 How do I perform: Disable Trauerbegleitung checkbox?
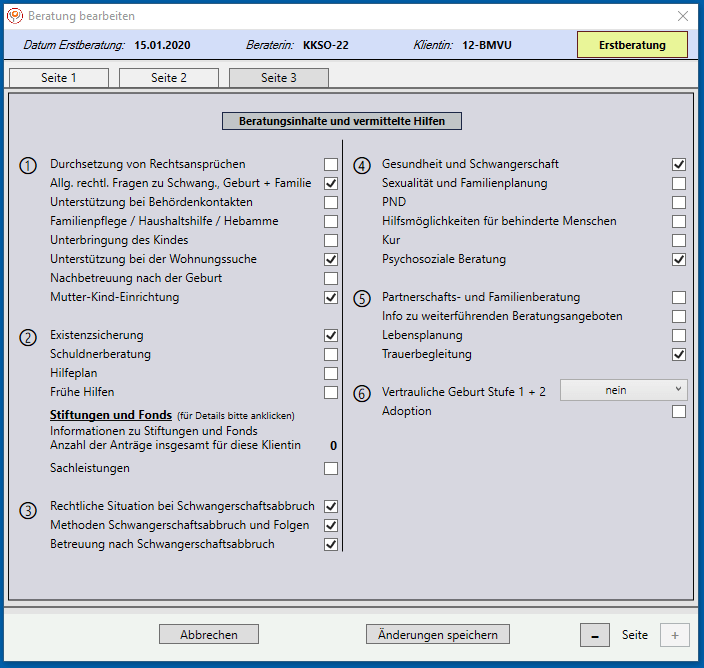coord(679,355)
